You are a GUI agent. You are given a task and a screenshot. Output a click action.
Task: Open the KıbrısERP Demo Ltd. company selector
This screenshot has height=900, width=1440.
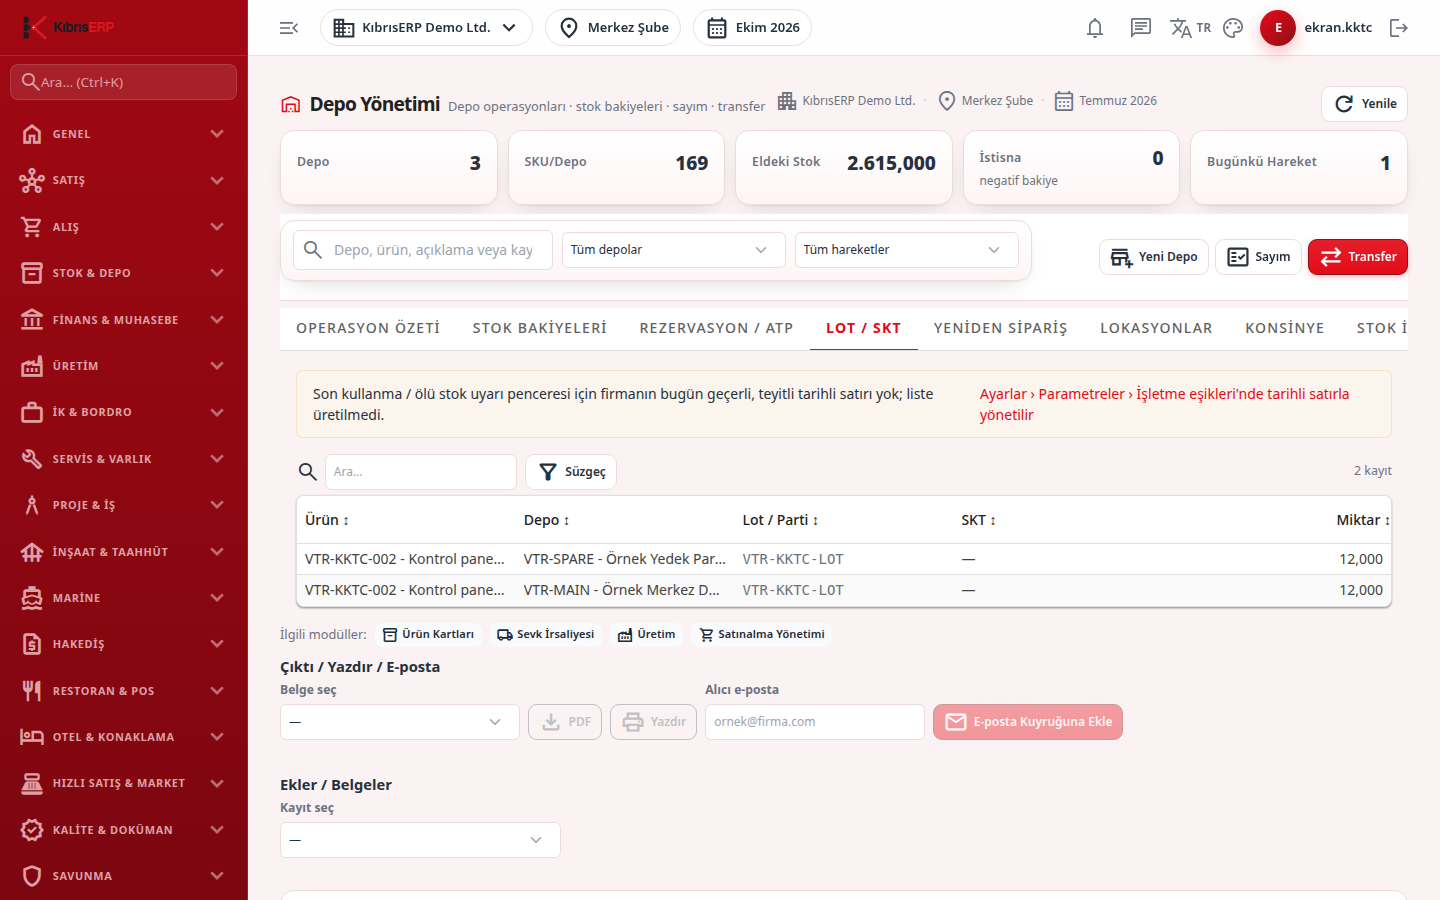coord(426,28)
